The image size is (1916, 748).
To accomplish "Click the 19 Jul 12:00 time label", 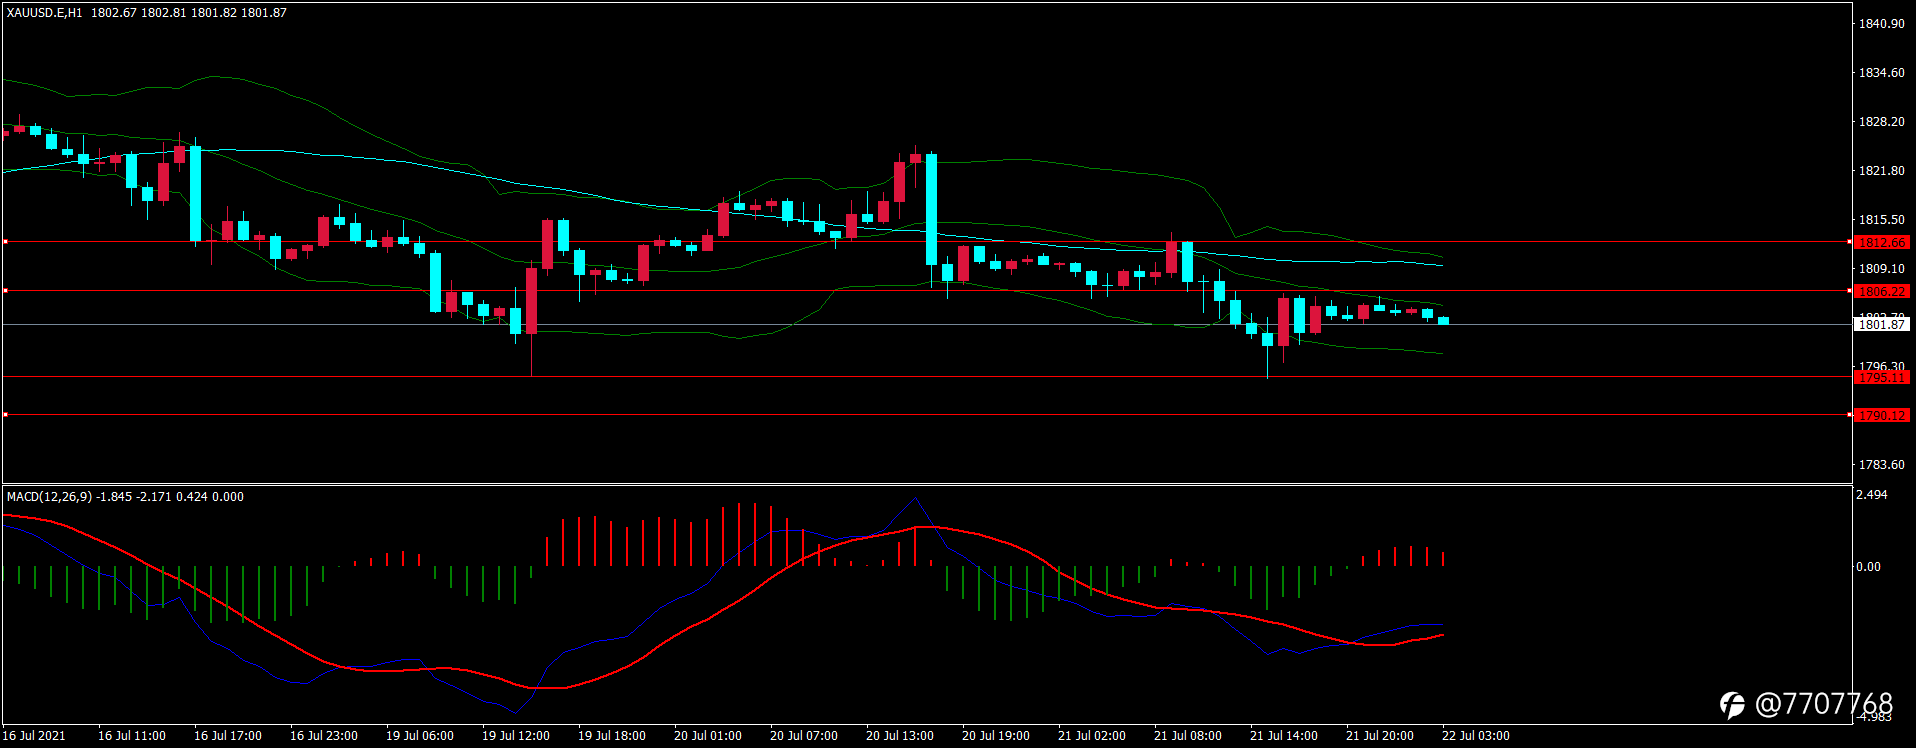I will [x=516, y=735].
